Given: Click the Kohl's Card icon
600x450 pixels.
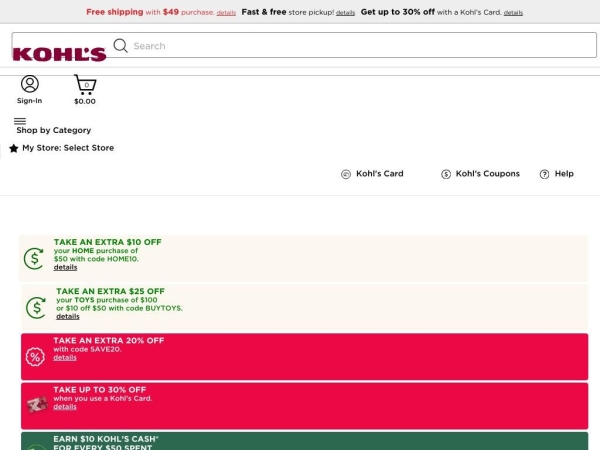Looking at the screenshot, I should coord(346,174).
